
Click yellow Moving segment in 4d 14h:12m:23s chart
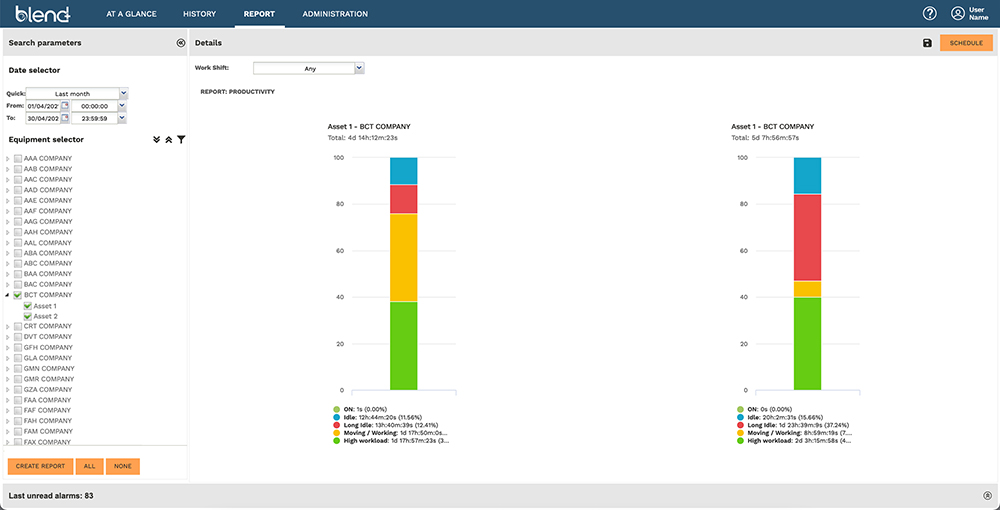click(404, 258)
